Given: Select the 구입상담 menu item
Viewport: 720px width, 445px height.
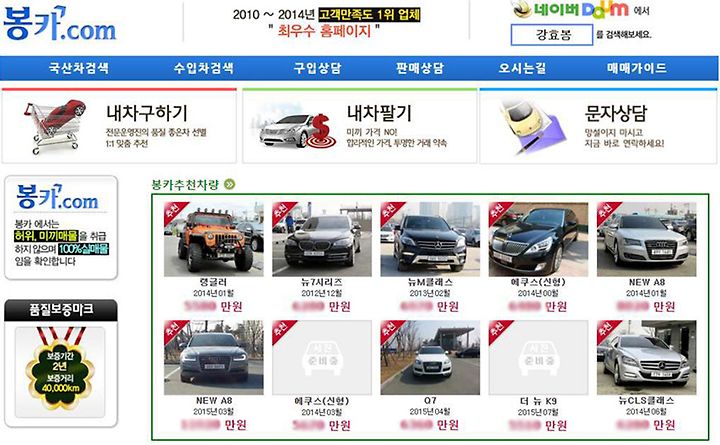Looking at the screenshot, I should pyautogui.click(x=317, y=68).
